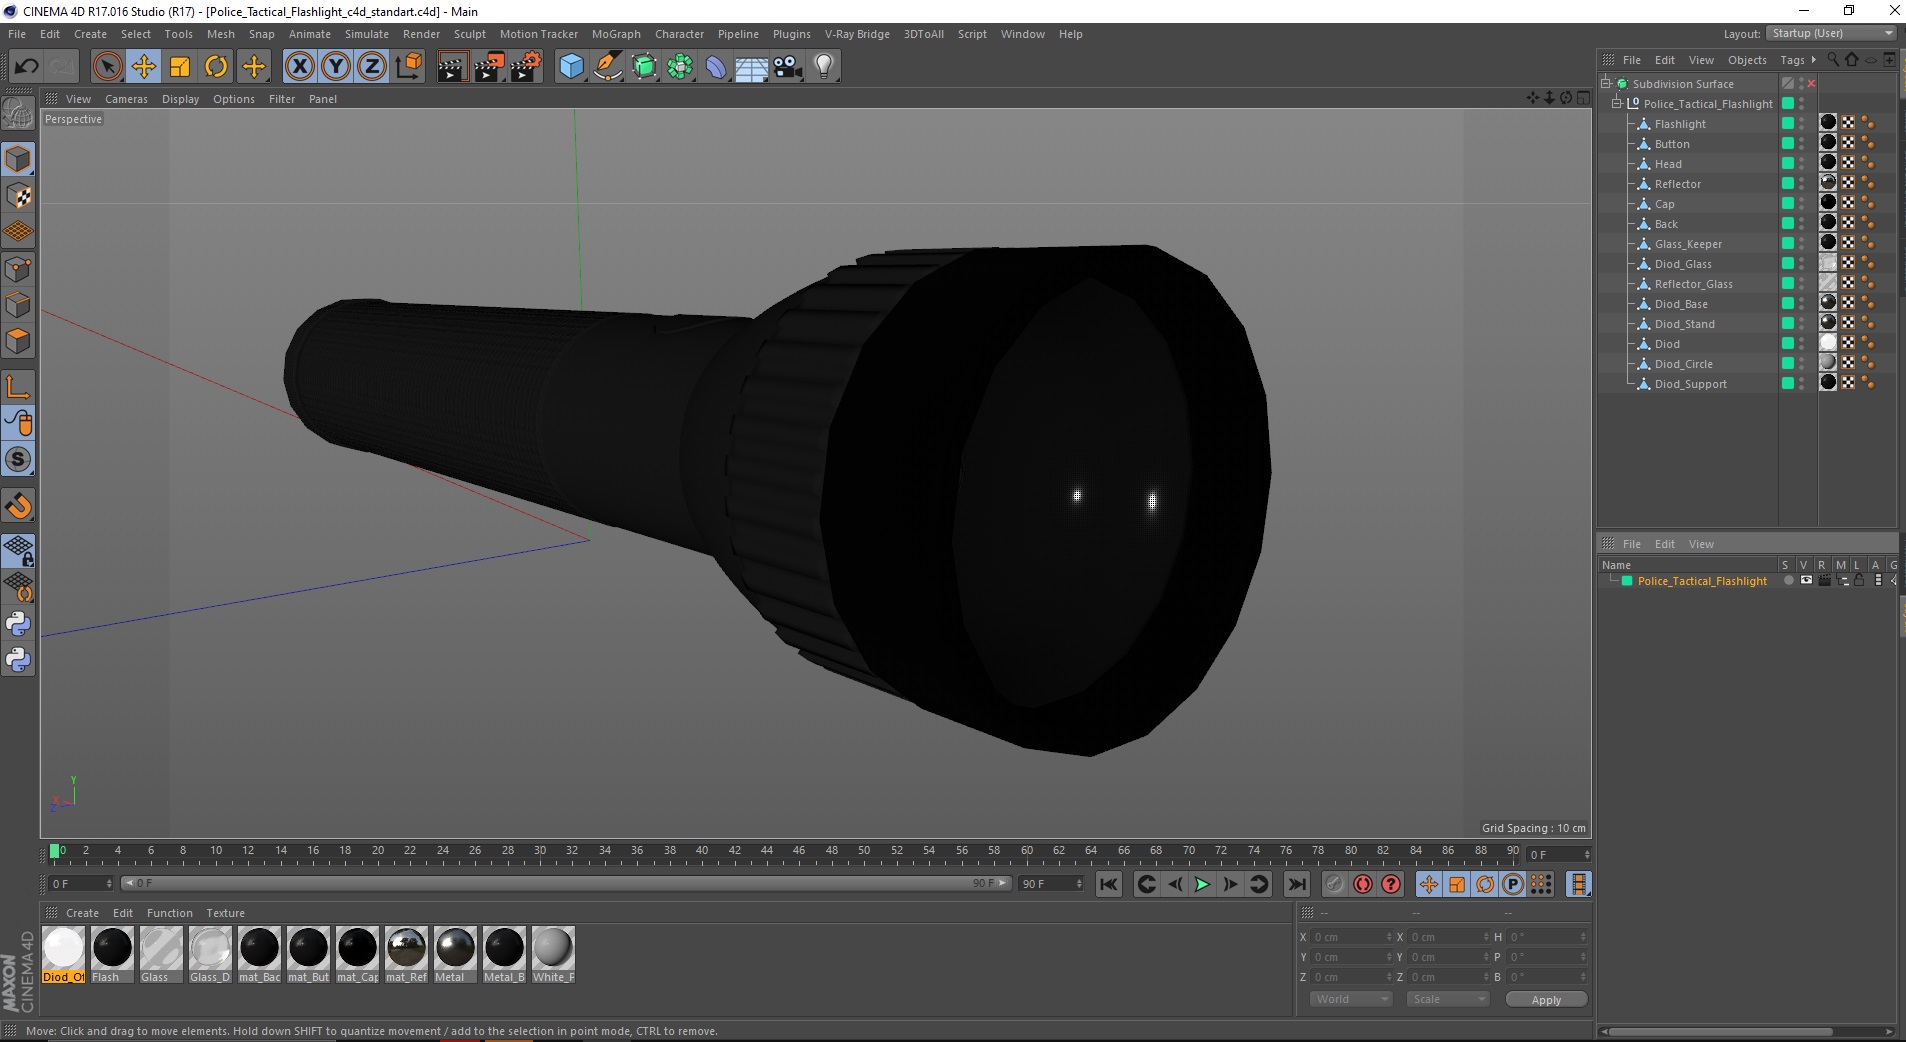Viewport: 1906px width, 1042px height.
Task: Open the Scale mode dropdown
Action: [x=1447, y=999]
